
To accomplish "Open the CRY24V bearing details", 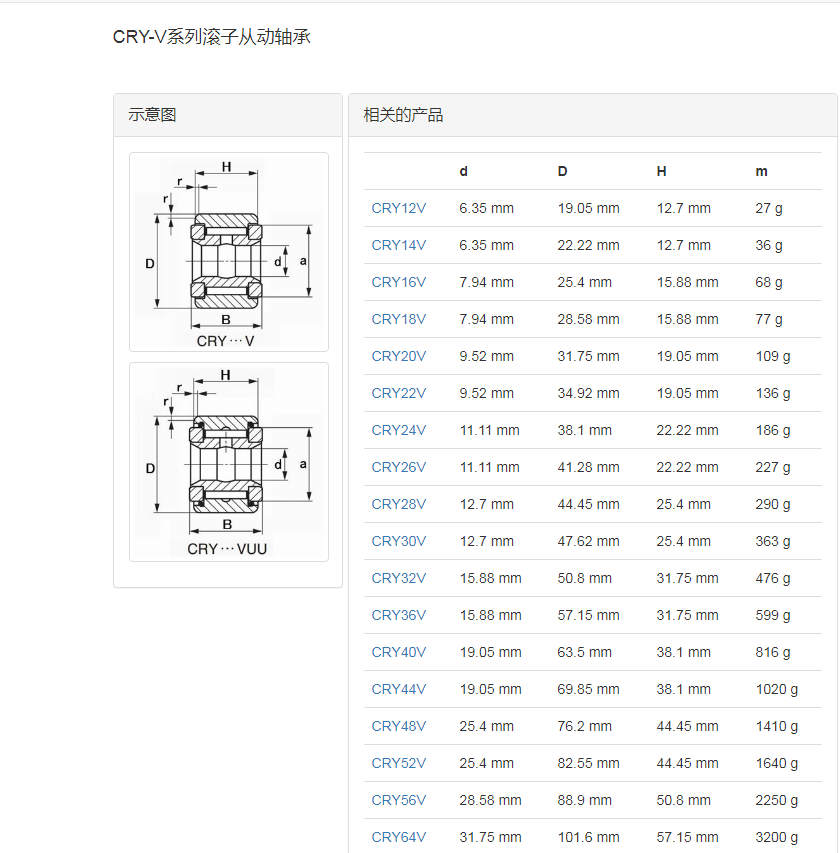I will pyautogui.click(x=398, y=430).
